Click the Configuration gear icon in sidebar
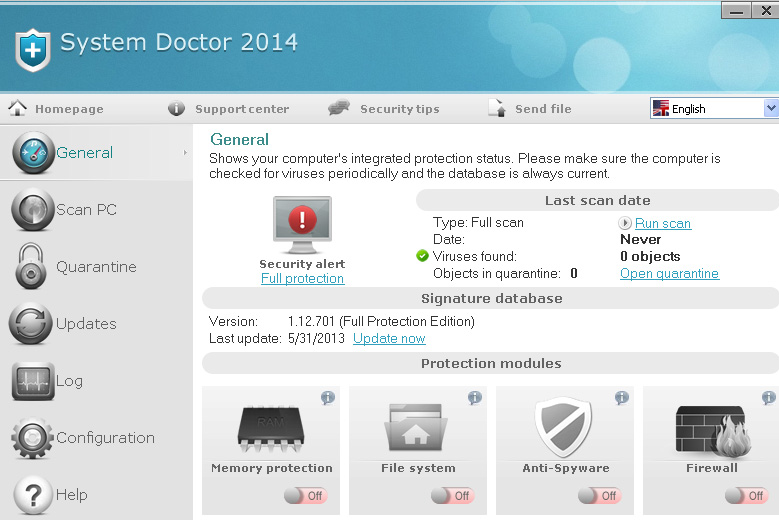Screen dimensions: 779x520 tap(32, 438)
